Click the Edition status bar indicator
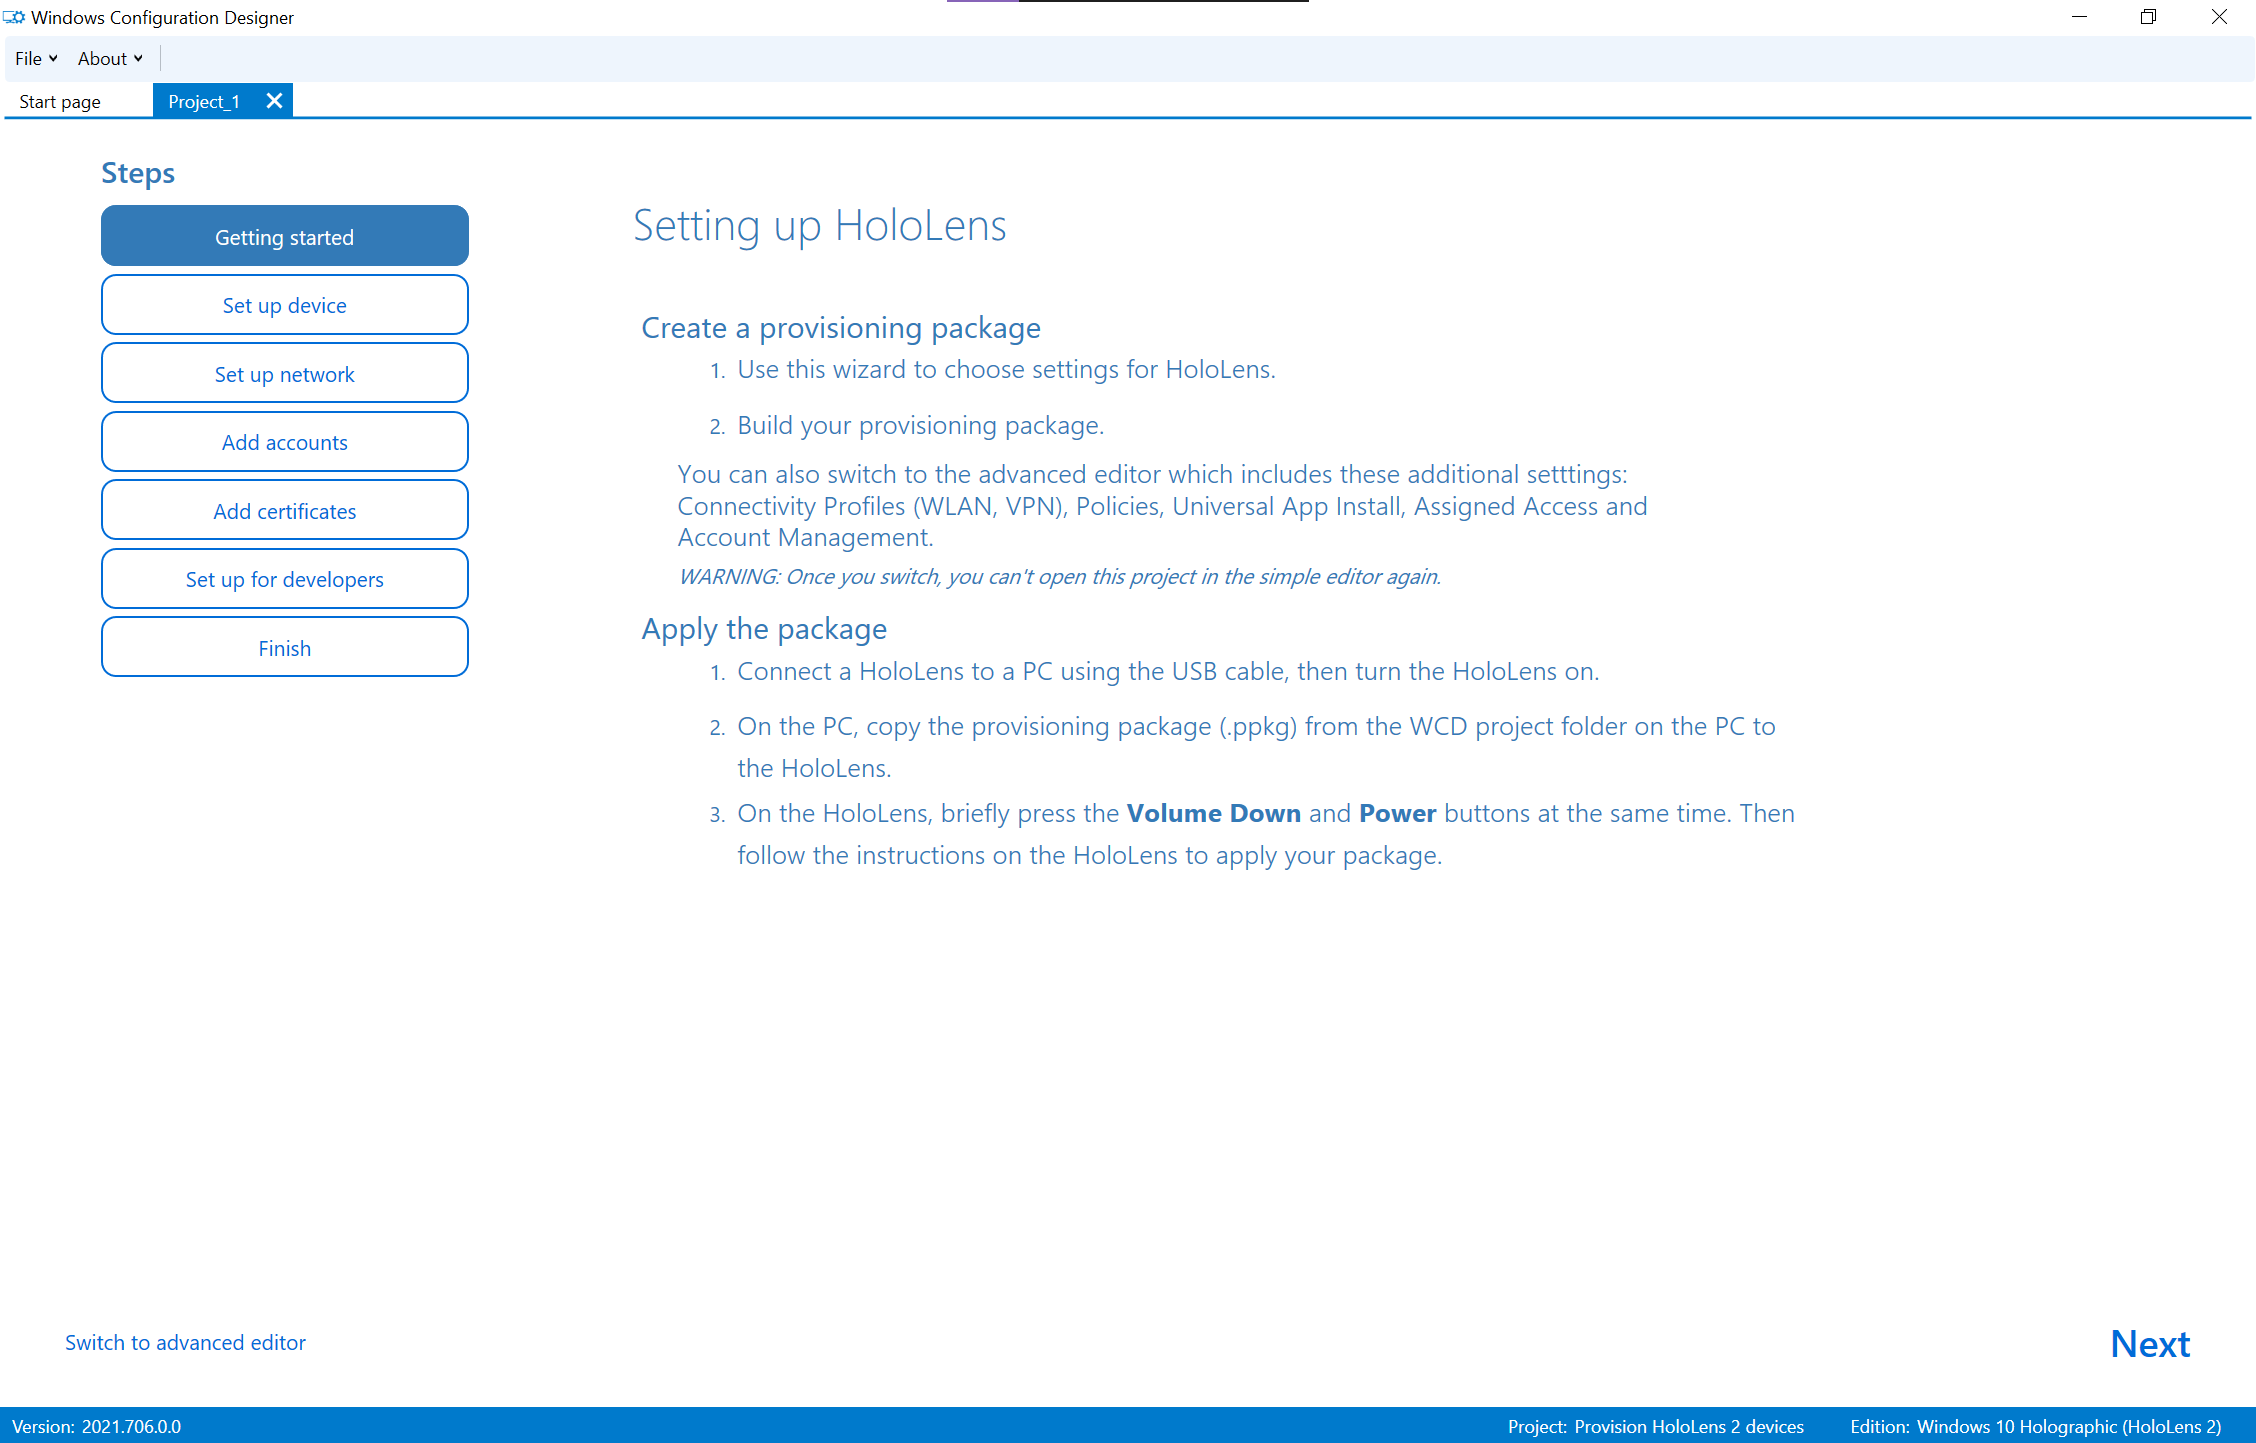This screenshot has height=1443, width=2256. [2044, 1425]
